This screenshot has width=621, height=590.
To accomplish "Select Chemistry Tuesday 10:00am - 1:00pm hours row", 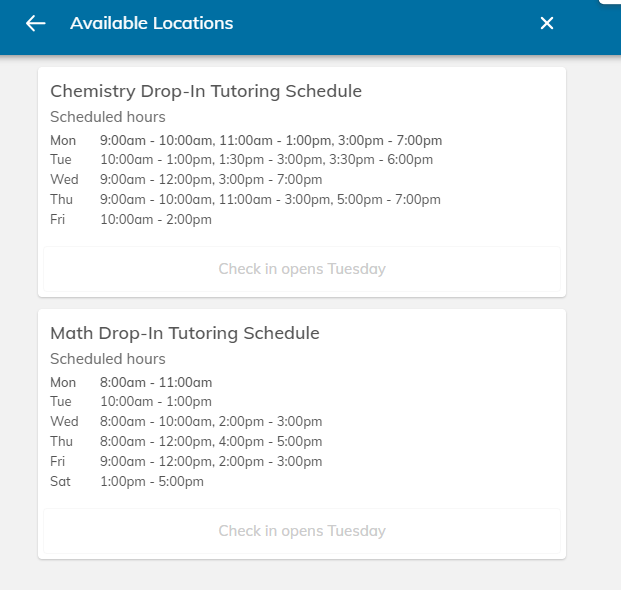I will [x=266, y=160].
